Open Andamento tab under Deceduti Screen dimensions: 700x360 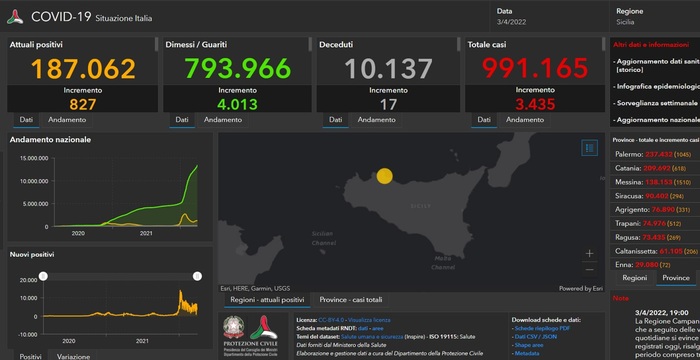click(x=376, y=120)
